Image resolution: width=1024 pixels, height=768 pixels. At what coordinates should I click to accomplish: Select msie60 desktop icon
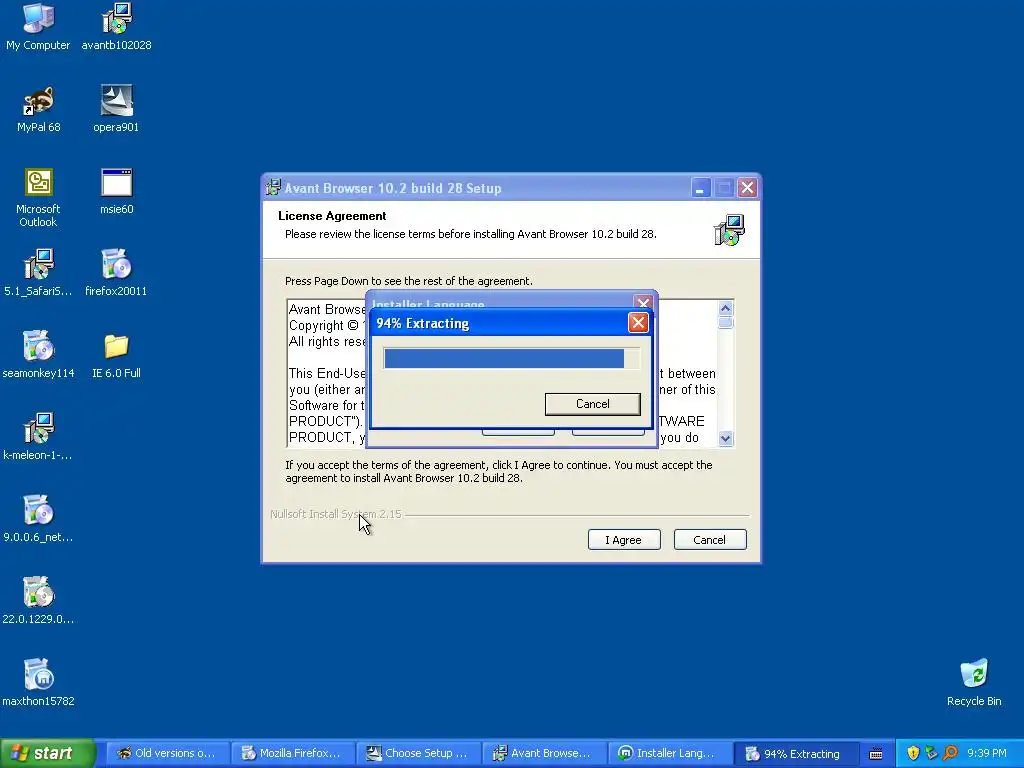(116, 191)
